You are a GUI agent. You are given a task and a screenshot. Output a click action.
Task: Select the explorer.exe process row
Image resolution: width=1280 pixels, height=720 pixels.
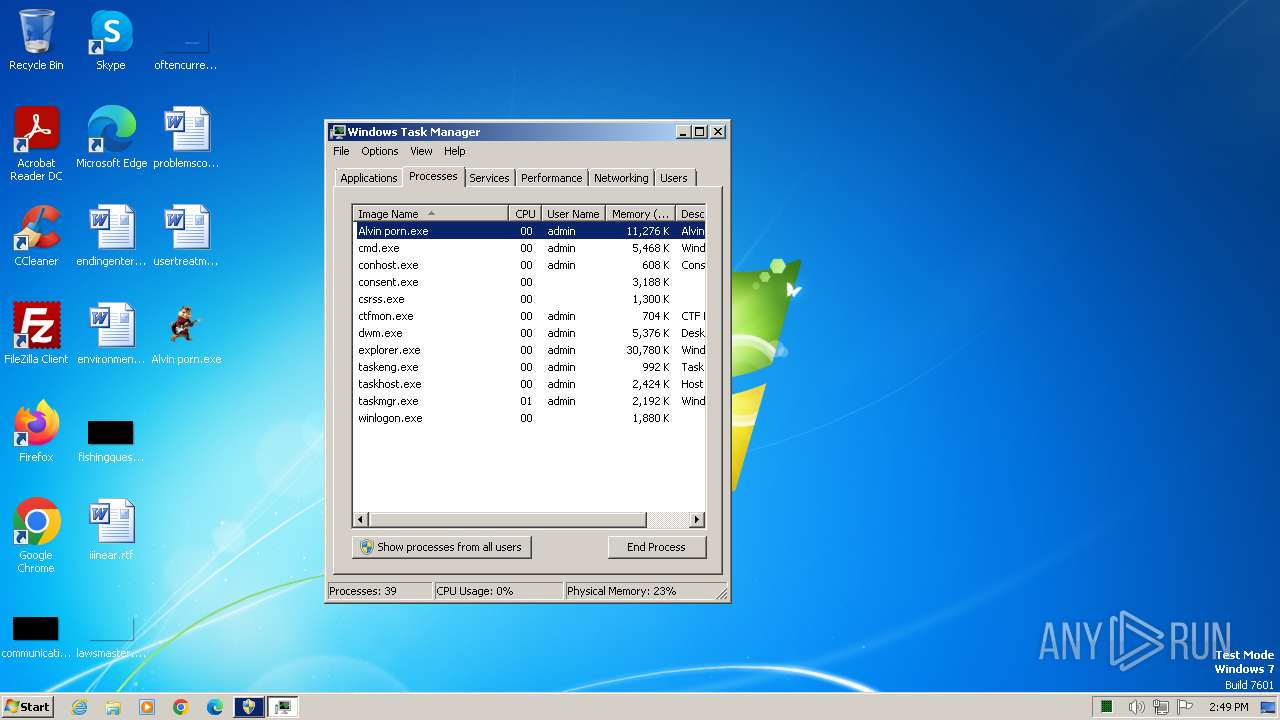(x=530, y=350)
